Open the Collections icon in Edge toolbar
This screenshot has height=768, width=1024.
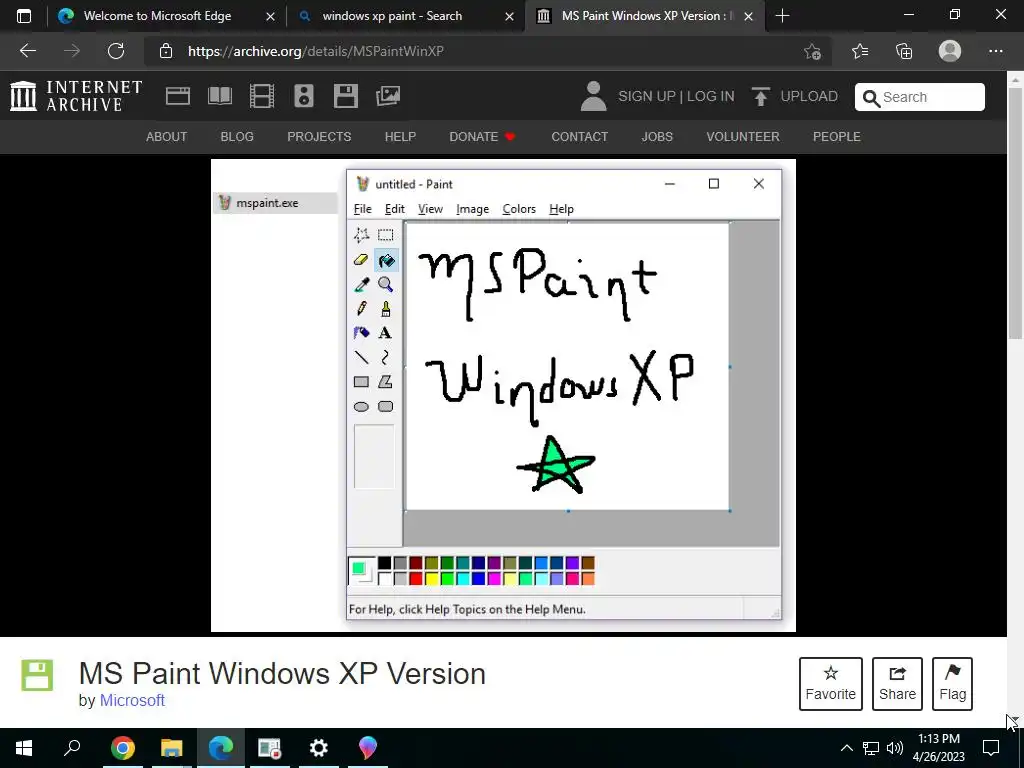click(904, 51)
